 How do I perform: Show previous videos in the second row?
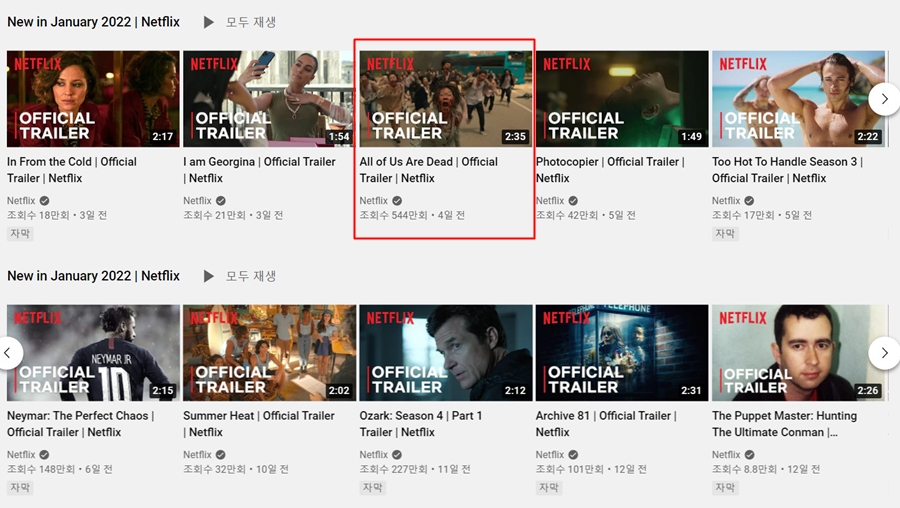(9, 353)
